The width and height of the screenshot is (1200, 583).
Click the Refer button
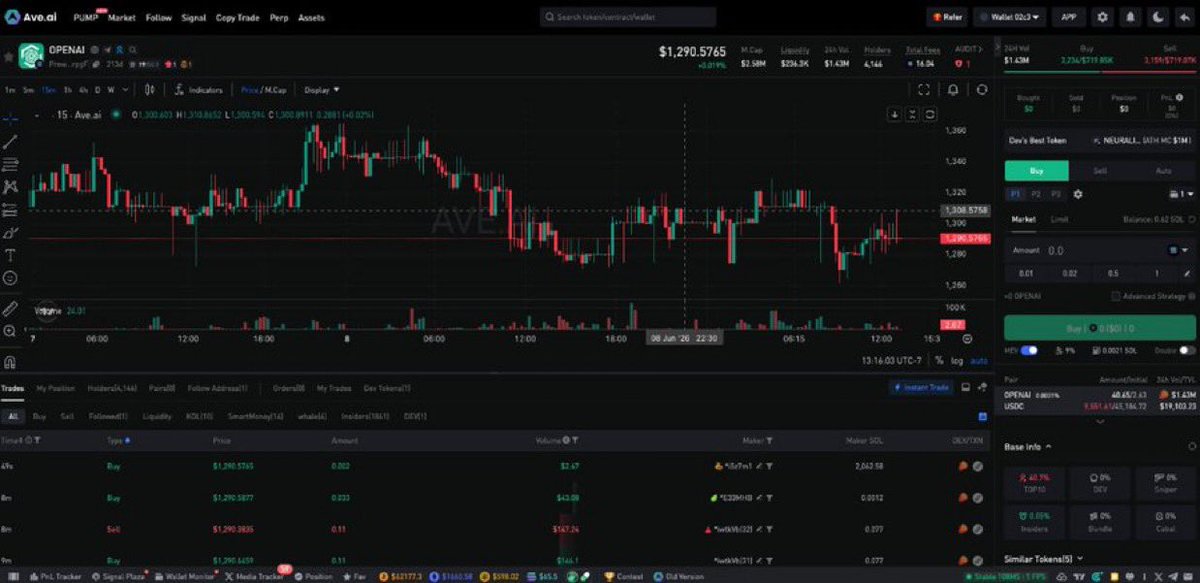tap(947, 17)
